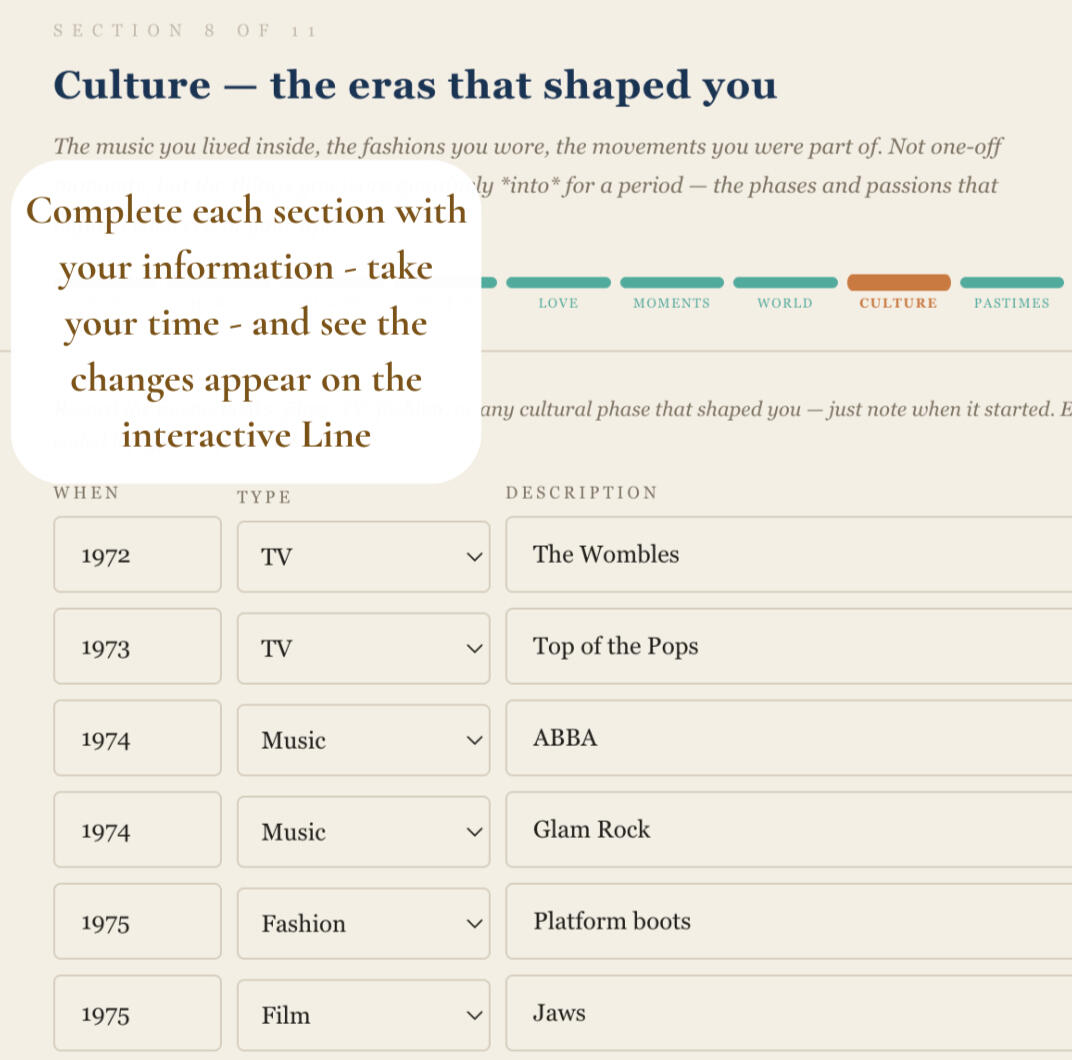Open the Music dropdown next to Glam Rock
Viewport: 1072px width, 1060px height.
click(x=363, y=832)
